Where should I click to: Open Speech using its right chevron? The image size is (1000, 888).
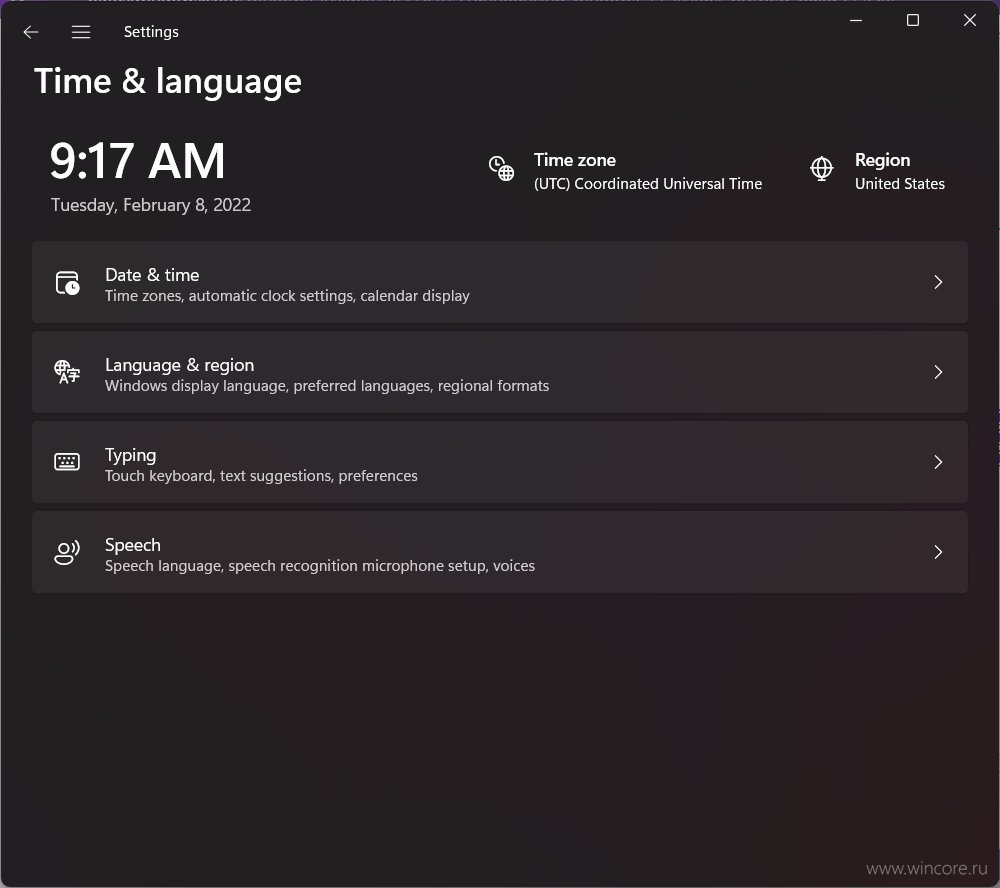(938, 552)
